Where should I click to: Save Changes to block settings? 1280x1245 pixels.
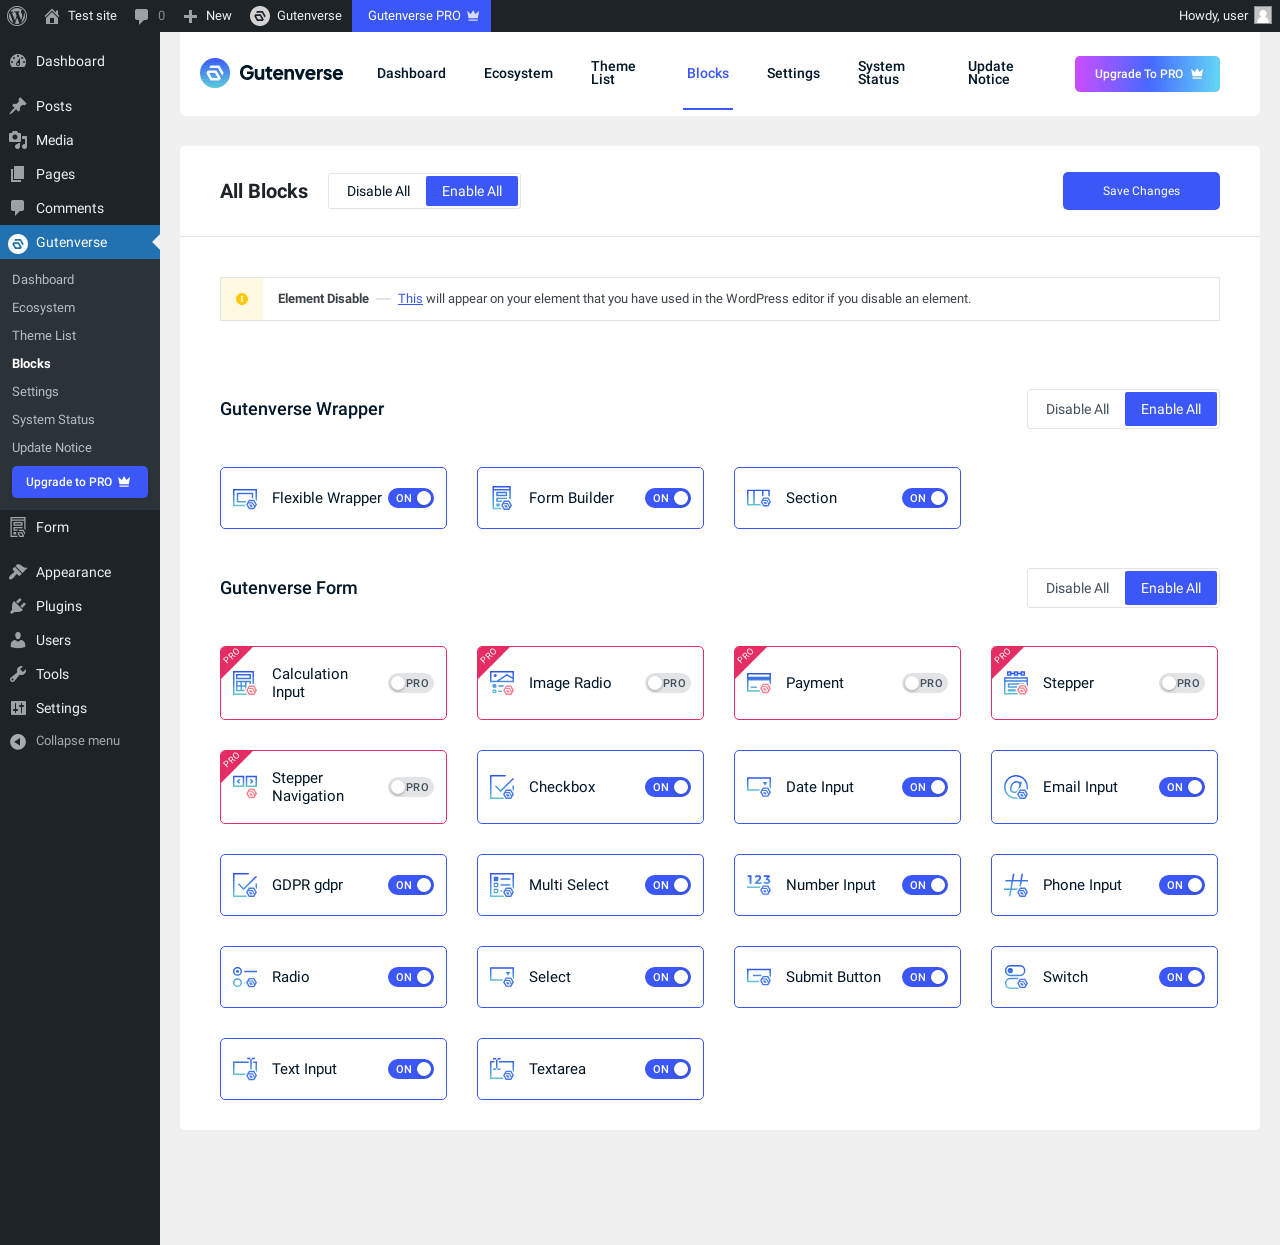(x=1141, y=191)
